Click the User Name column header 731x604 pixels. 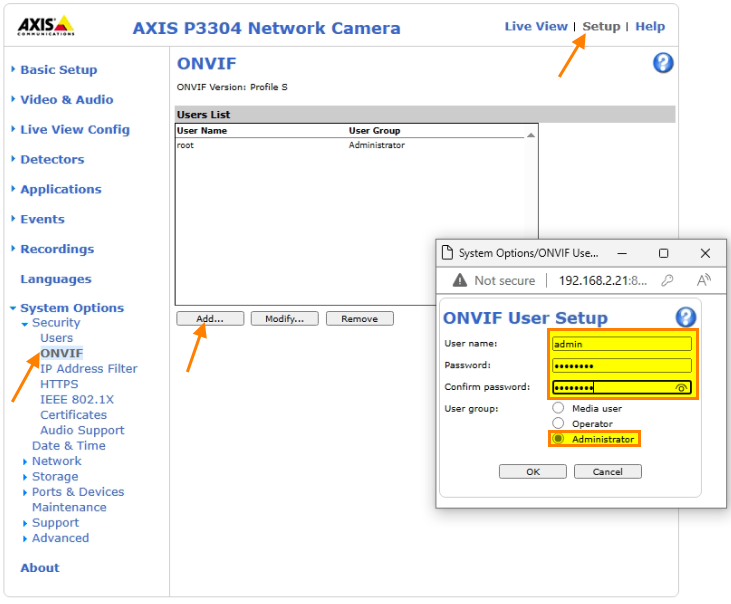tap(202, 130)
